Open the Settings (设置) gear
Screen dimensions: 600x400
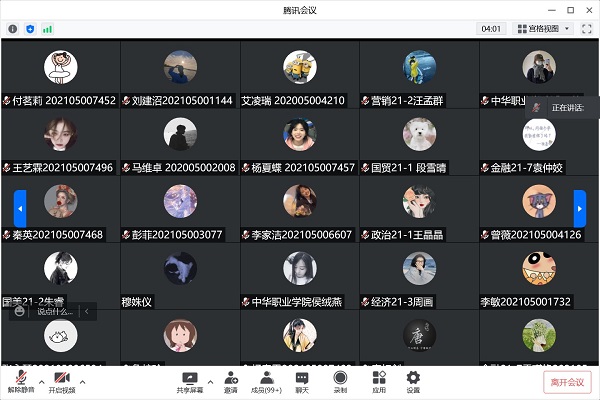(413, 382)
